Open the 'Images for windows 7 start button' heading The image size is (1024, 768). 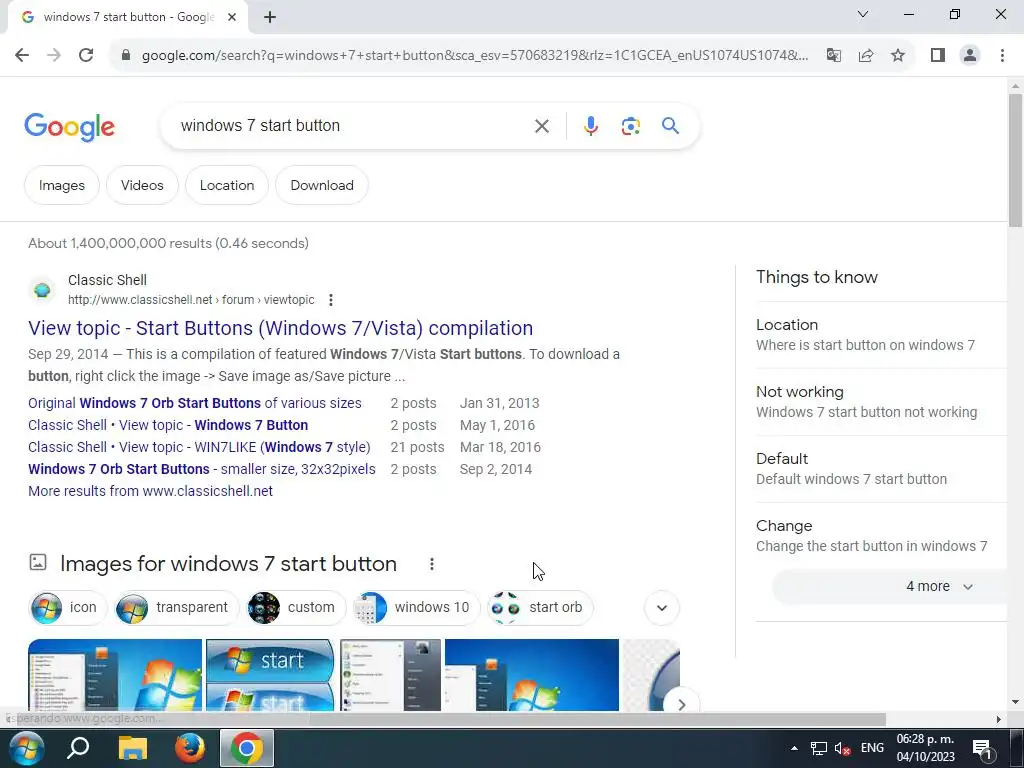click(228, 564)
